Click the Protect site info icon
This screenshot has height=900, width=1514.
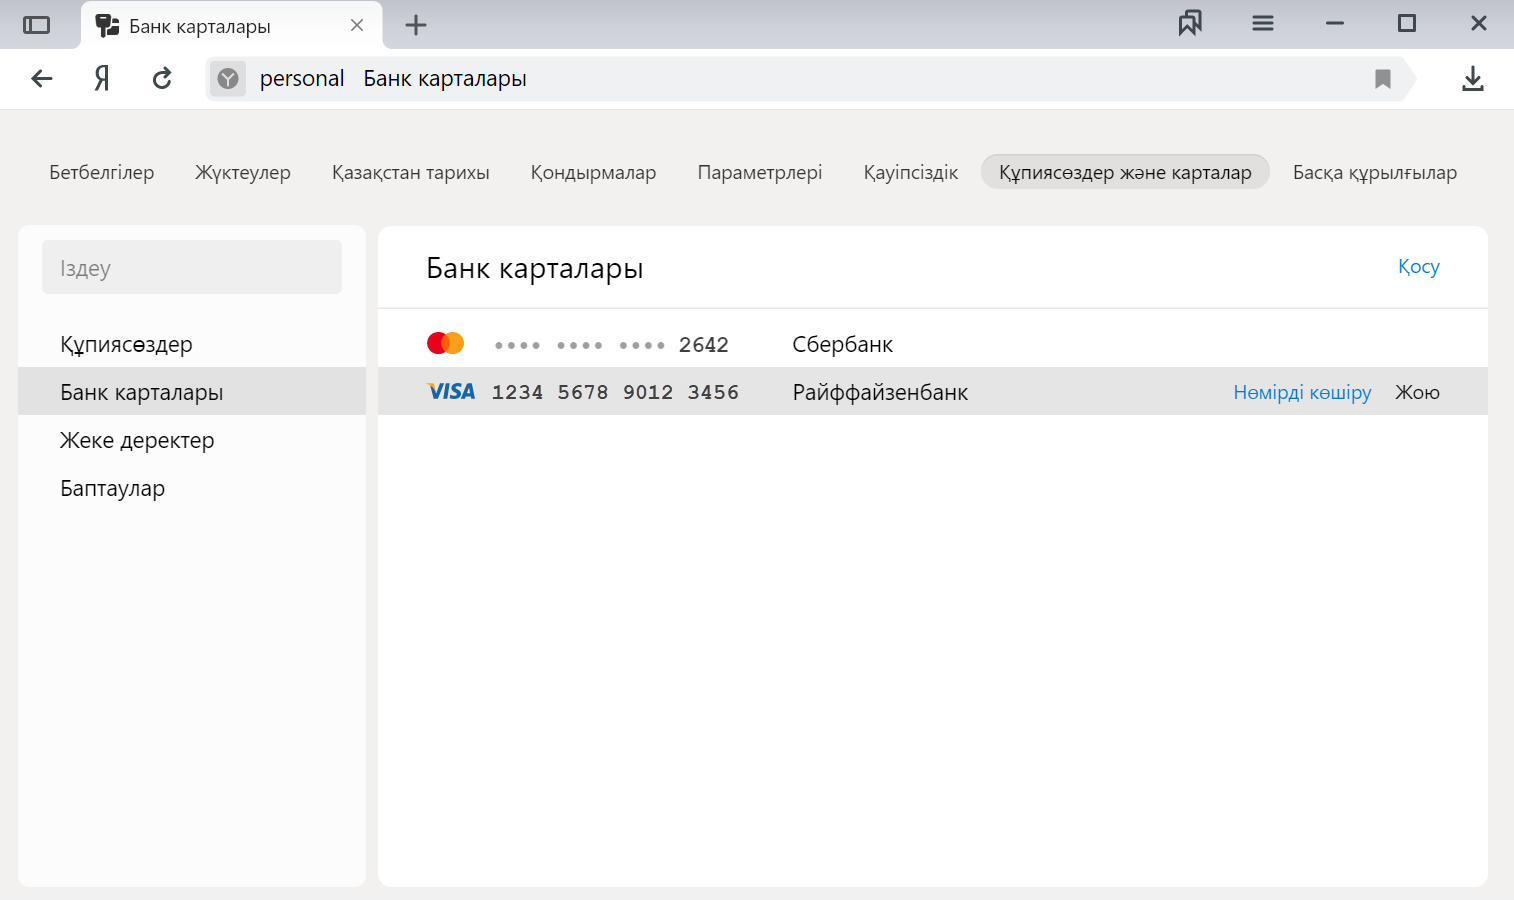click(x=228, y=78)
